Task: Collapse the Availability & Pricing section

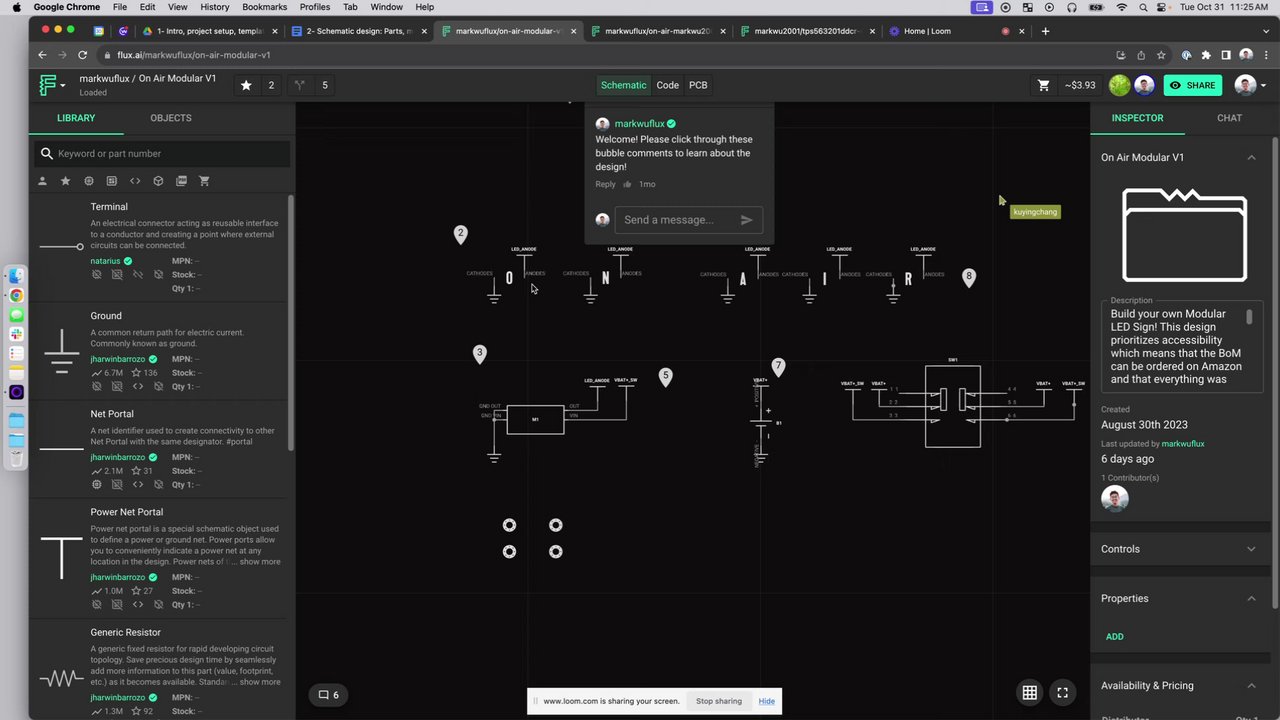Action: (x=1251, y=685)
